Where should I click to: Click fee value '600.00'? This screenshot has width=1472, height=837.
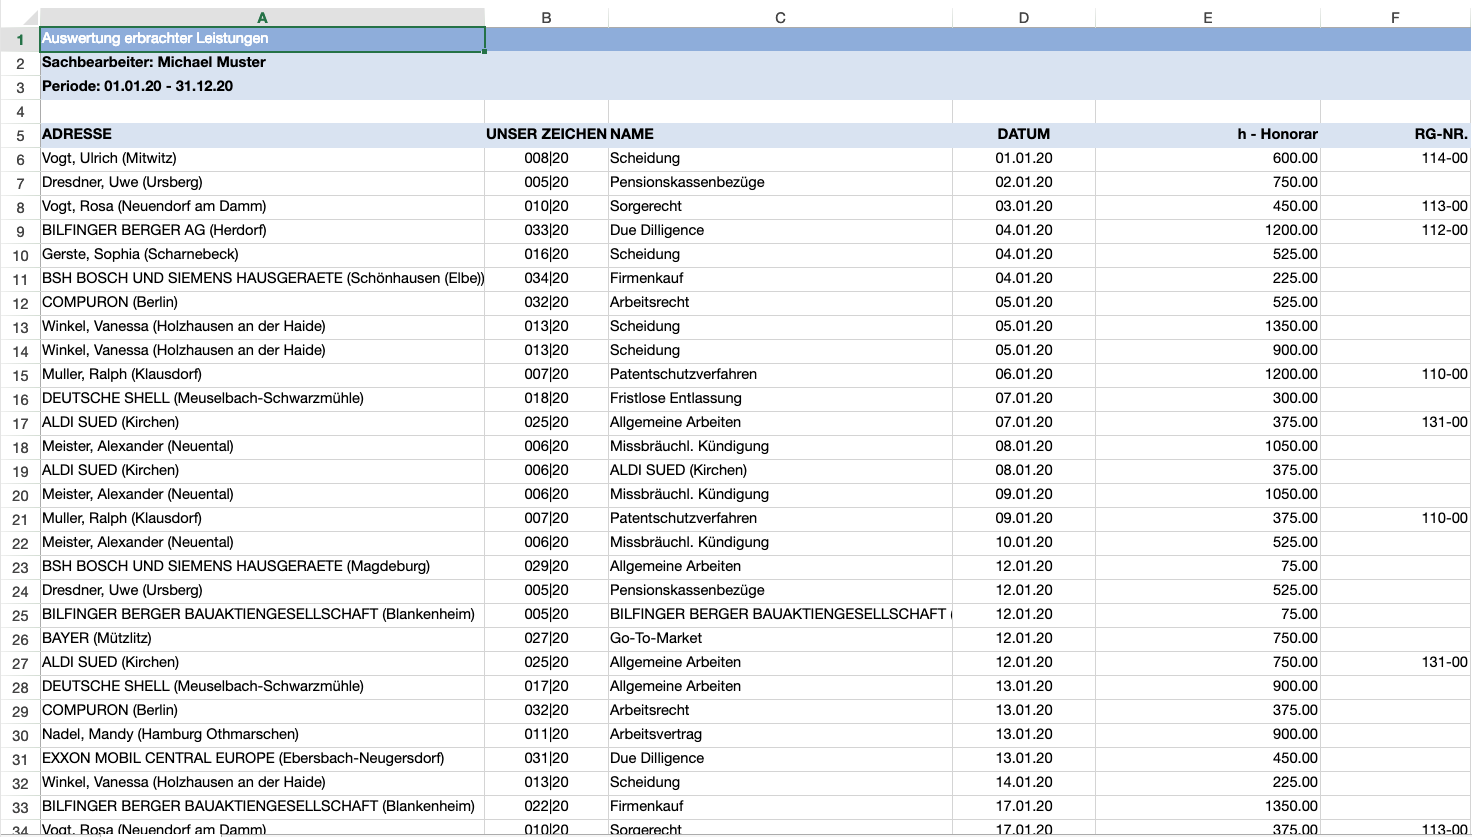click(x=1207, y=159)
